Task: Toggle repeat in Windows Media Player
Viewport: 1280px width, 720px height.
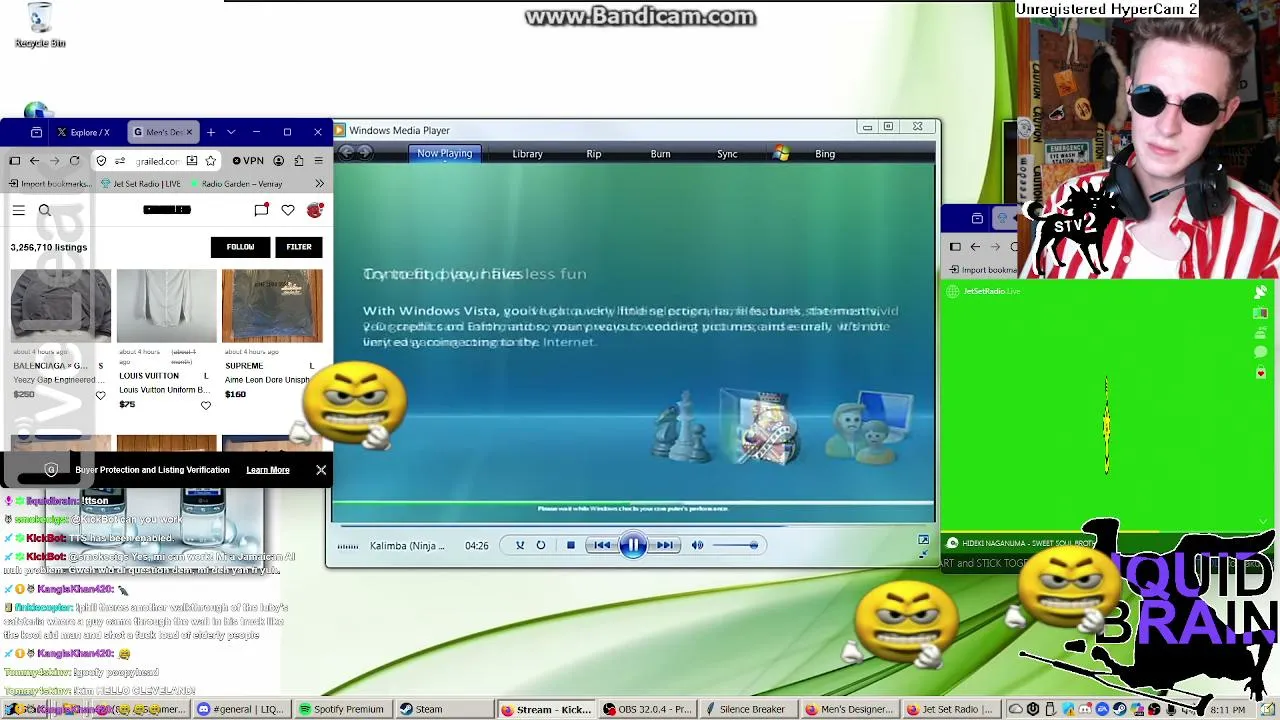Action: (x=541, y=545)
